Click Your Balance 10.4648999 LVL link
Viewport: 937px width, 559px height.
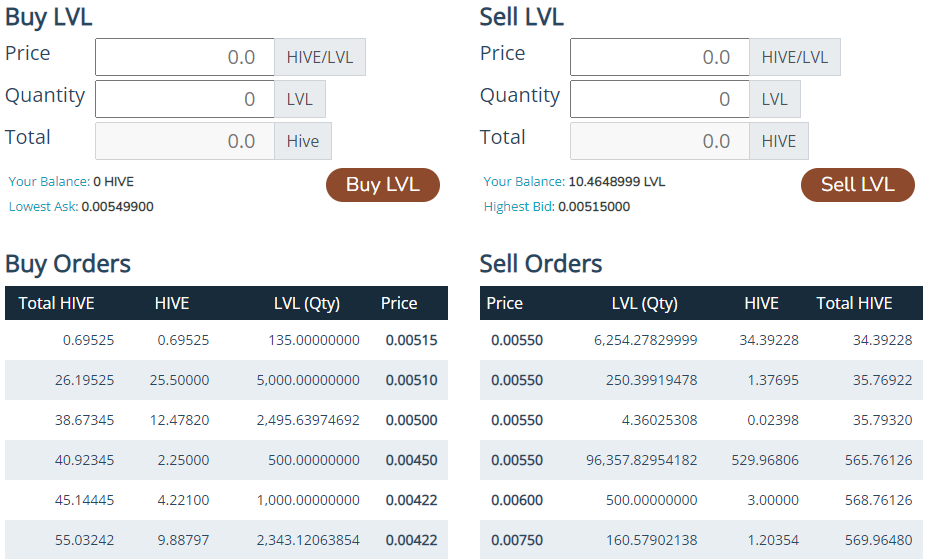click(x=574, y=182)
